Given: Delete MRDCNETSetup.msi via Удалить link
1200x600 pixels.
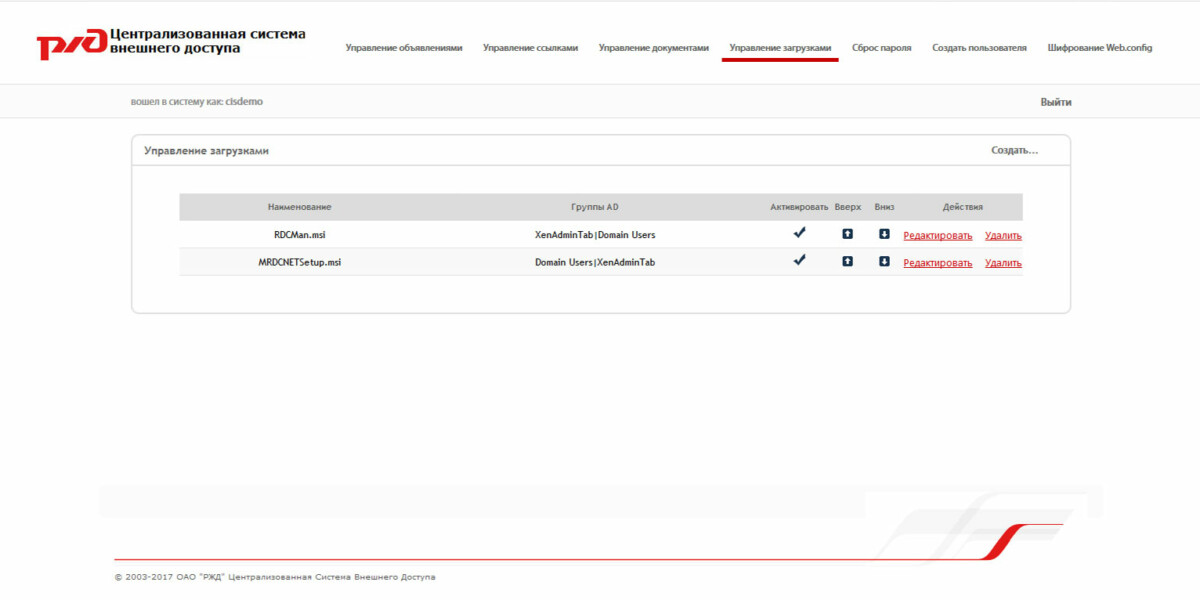Looking at the screenshot, I should pyautogui.click(x=1003, y=262).
